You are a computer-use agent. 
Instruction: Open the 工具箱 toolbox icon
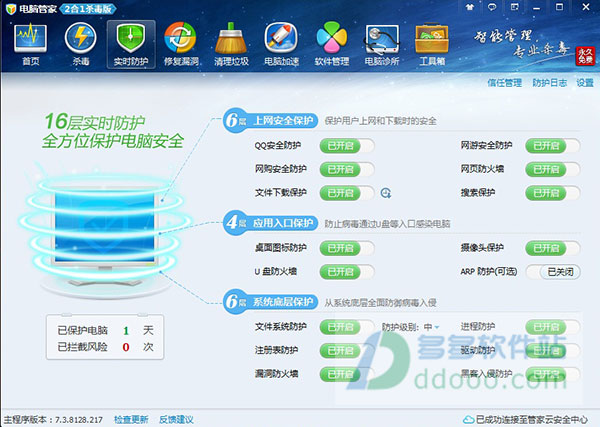pyautogui.click(x=432, y=44)
